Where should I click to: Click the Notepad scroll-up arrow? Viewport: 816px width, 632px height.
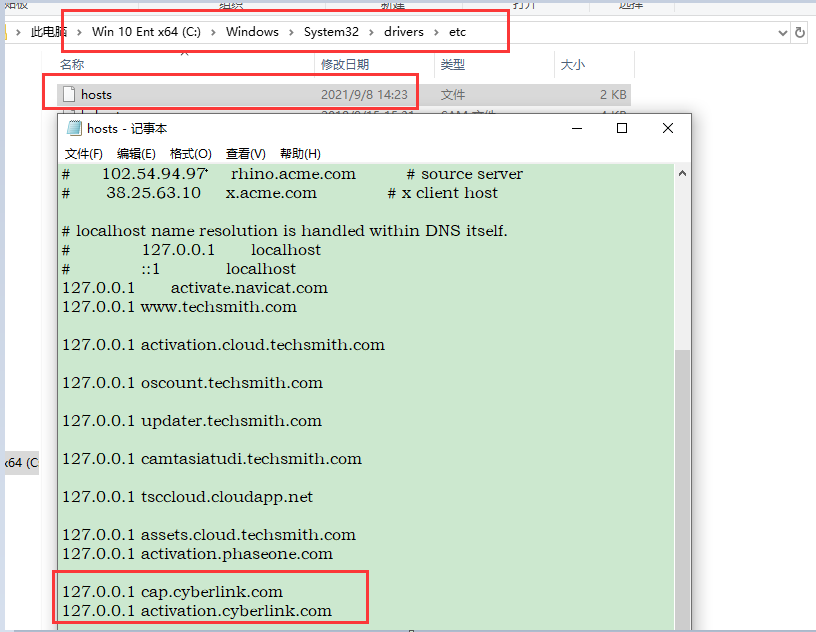pyautogui.click(x=682, y=173)
